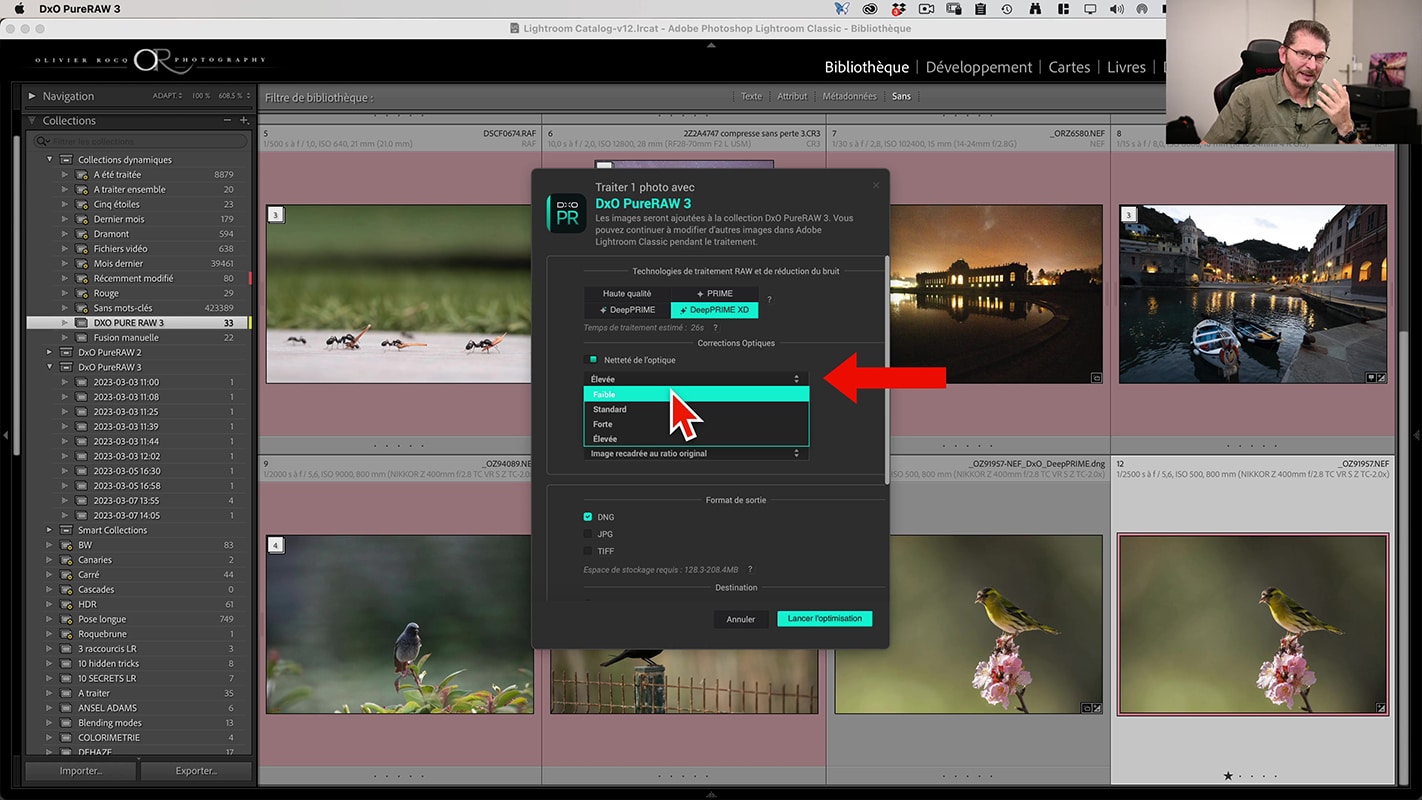Click the DxO dialog vertical scrollbar
Viewport: 1422px width, 800px height.
[886, 370]
